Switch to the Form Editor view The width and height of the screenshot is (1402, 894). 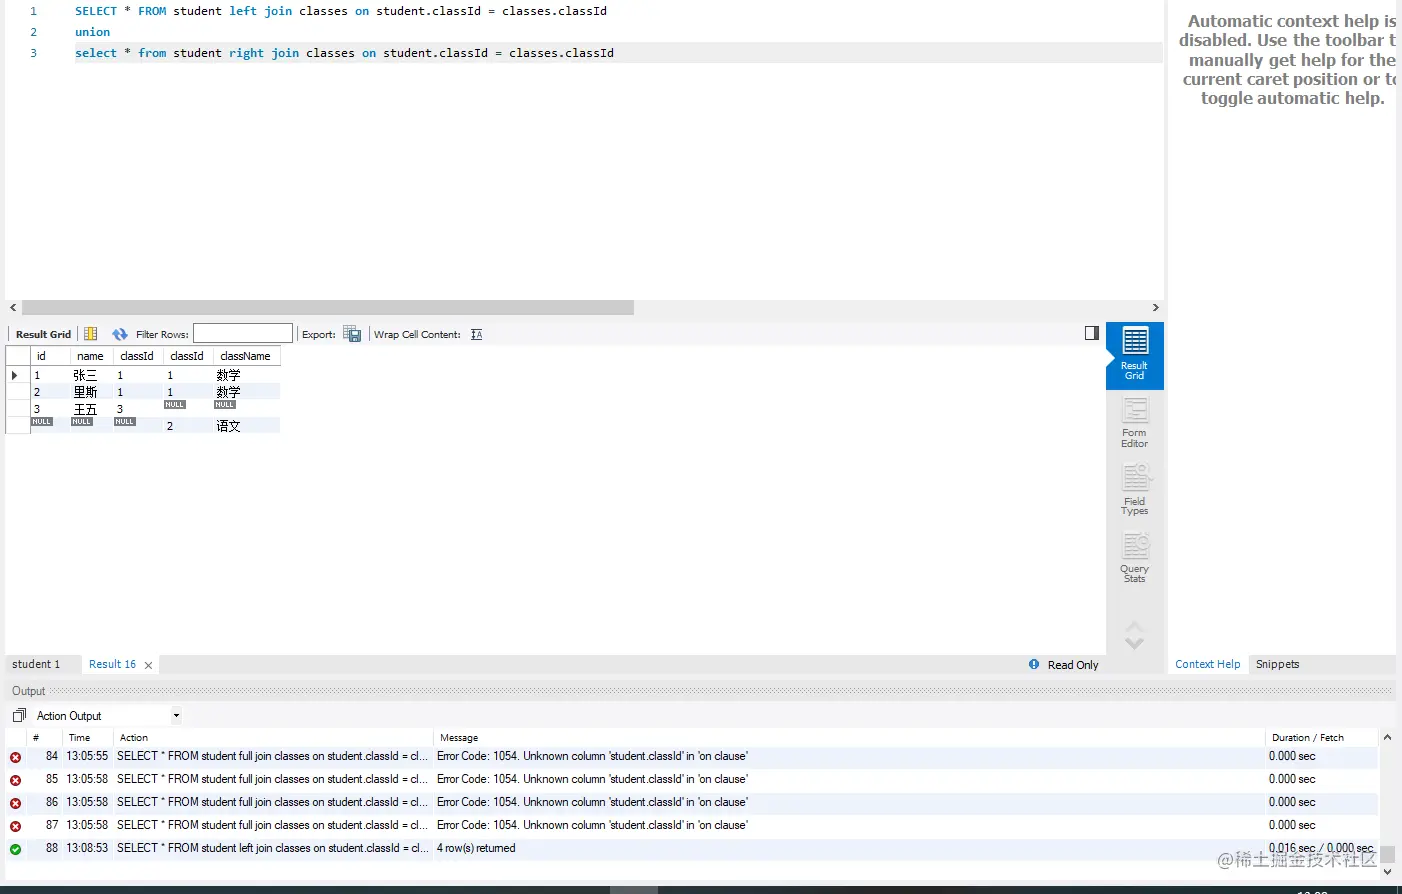click(1135, 422)
